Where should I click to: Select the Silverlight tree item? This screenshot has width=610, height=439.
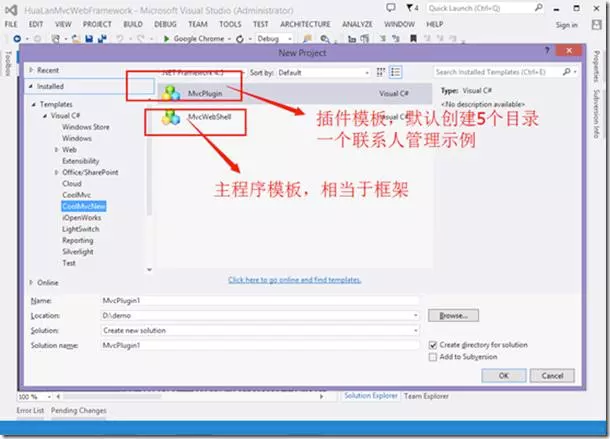[78, 251]
